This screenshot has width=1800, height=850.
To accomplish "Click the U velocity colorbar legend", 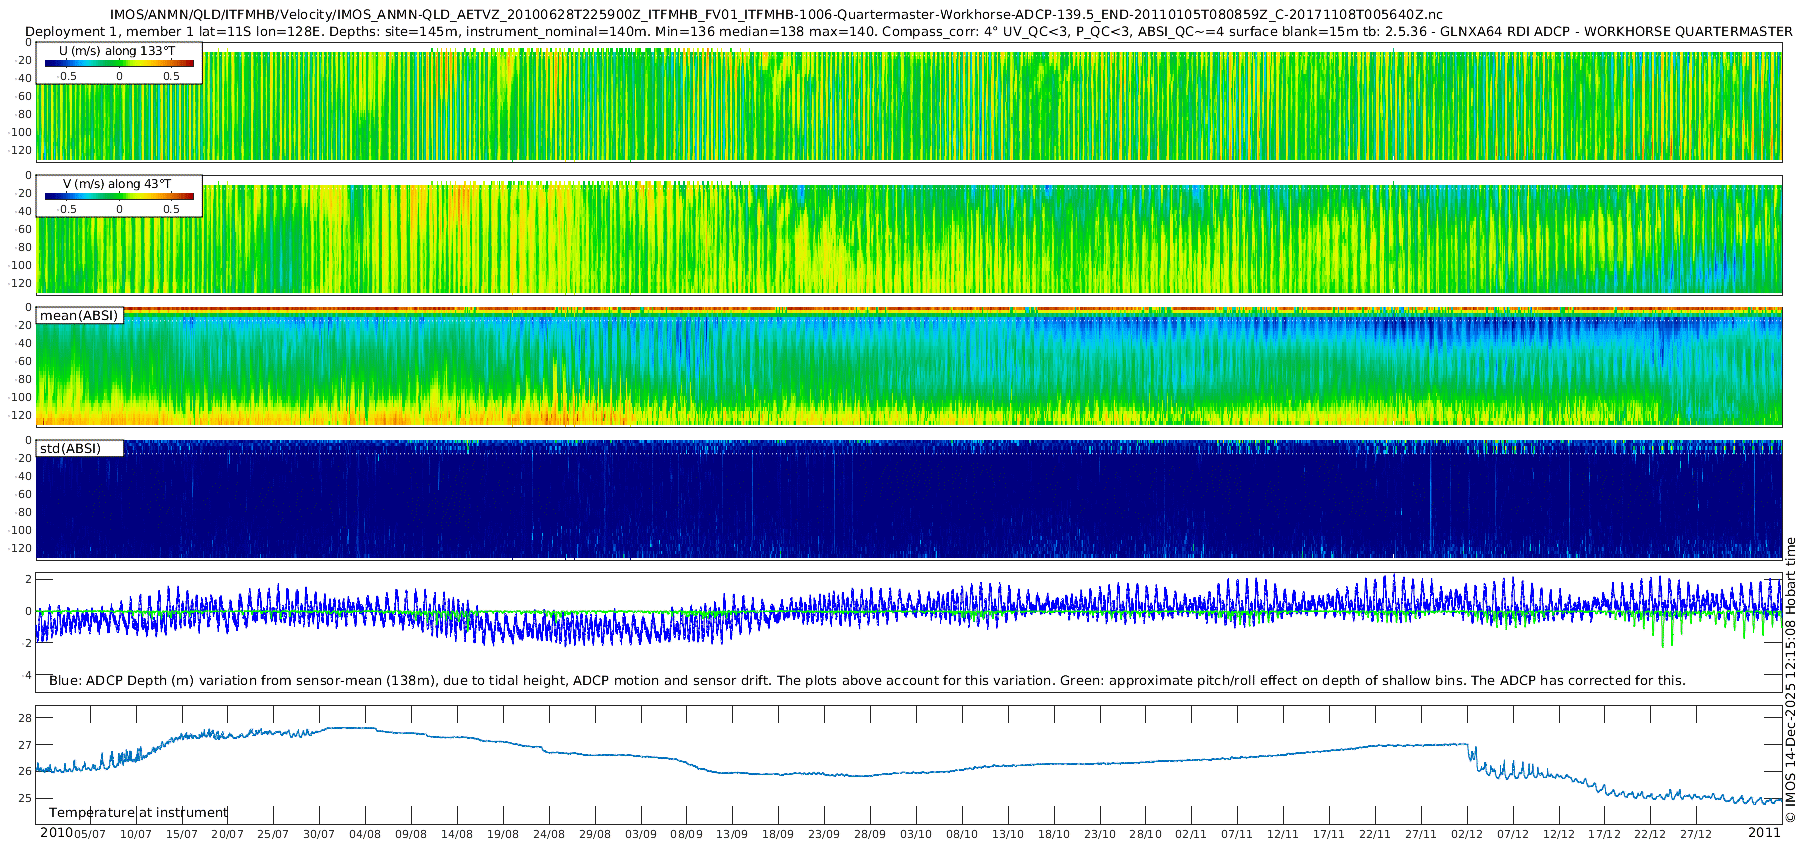I will [119, 63].
